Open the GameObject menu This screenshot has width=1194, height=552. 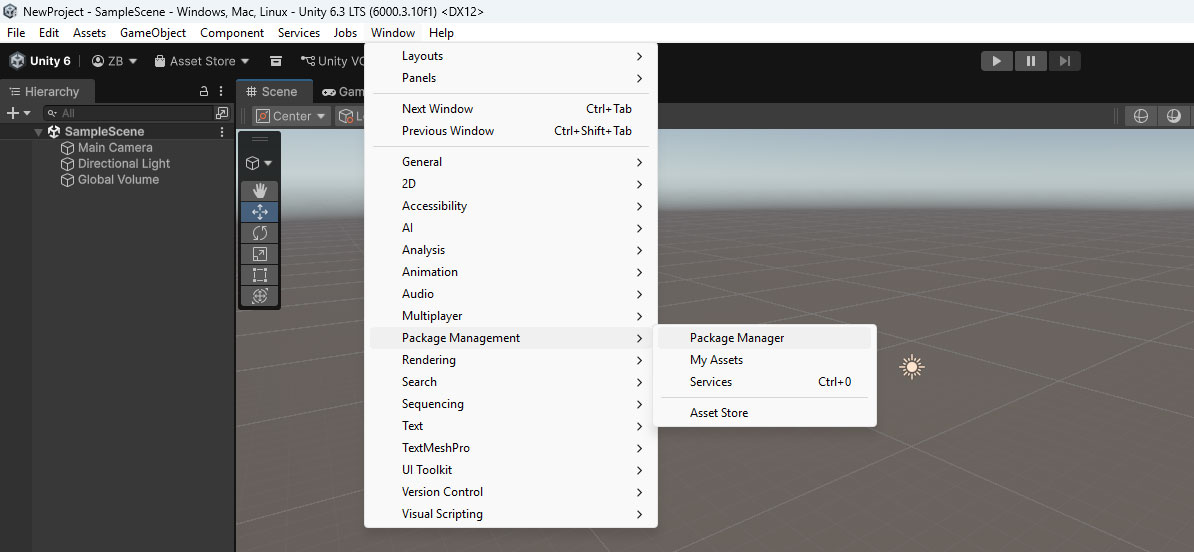tap(153, 33)
